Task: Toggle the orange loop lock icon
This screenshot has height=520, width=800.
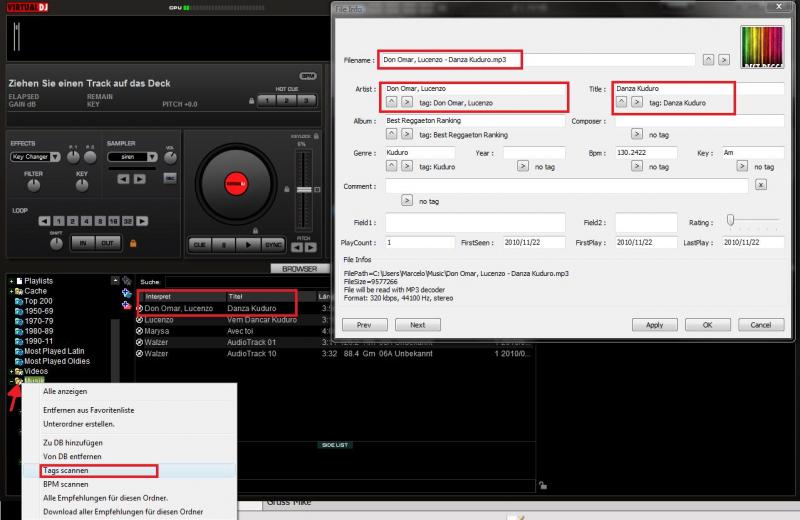Action: (133, 243)
